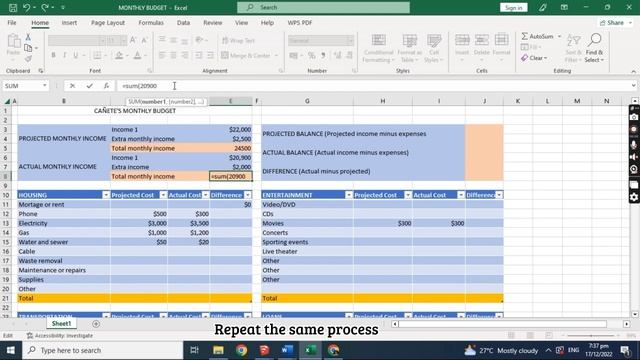Click the Paste clipboard icon
This screenshot has width=640, height=360.
(13, 41)
